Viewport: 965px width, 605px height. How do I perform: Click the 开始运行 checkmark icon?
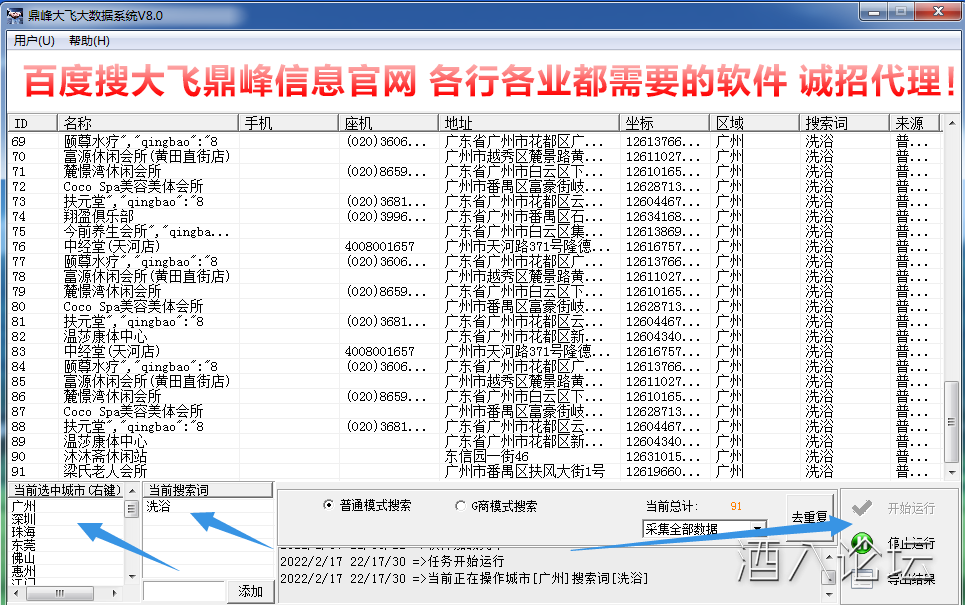point(862,507)
